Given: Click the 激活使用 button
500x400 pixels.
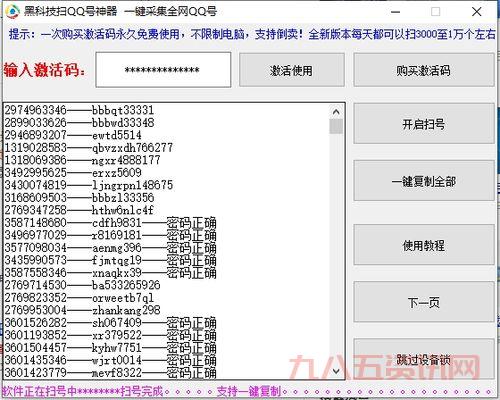Looking at the screenshot, I should [292, 70].
